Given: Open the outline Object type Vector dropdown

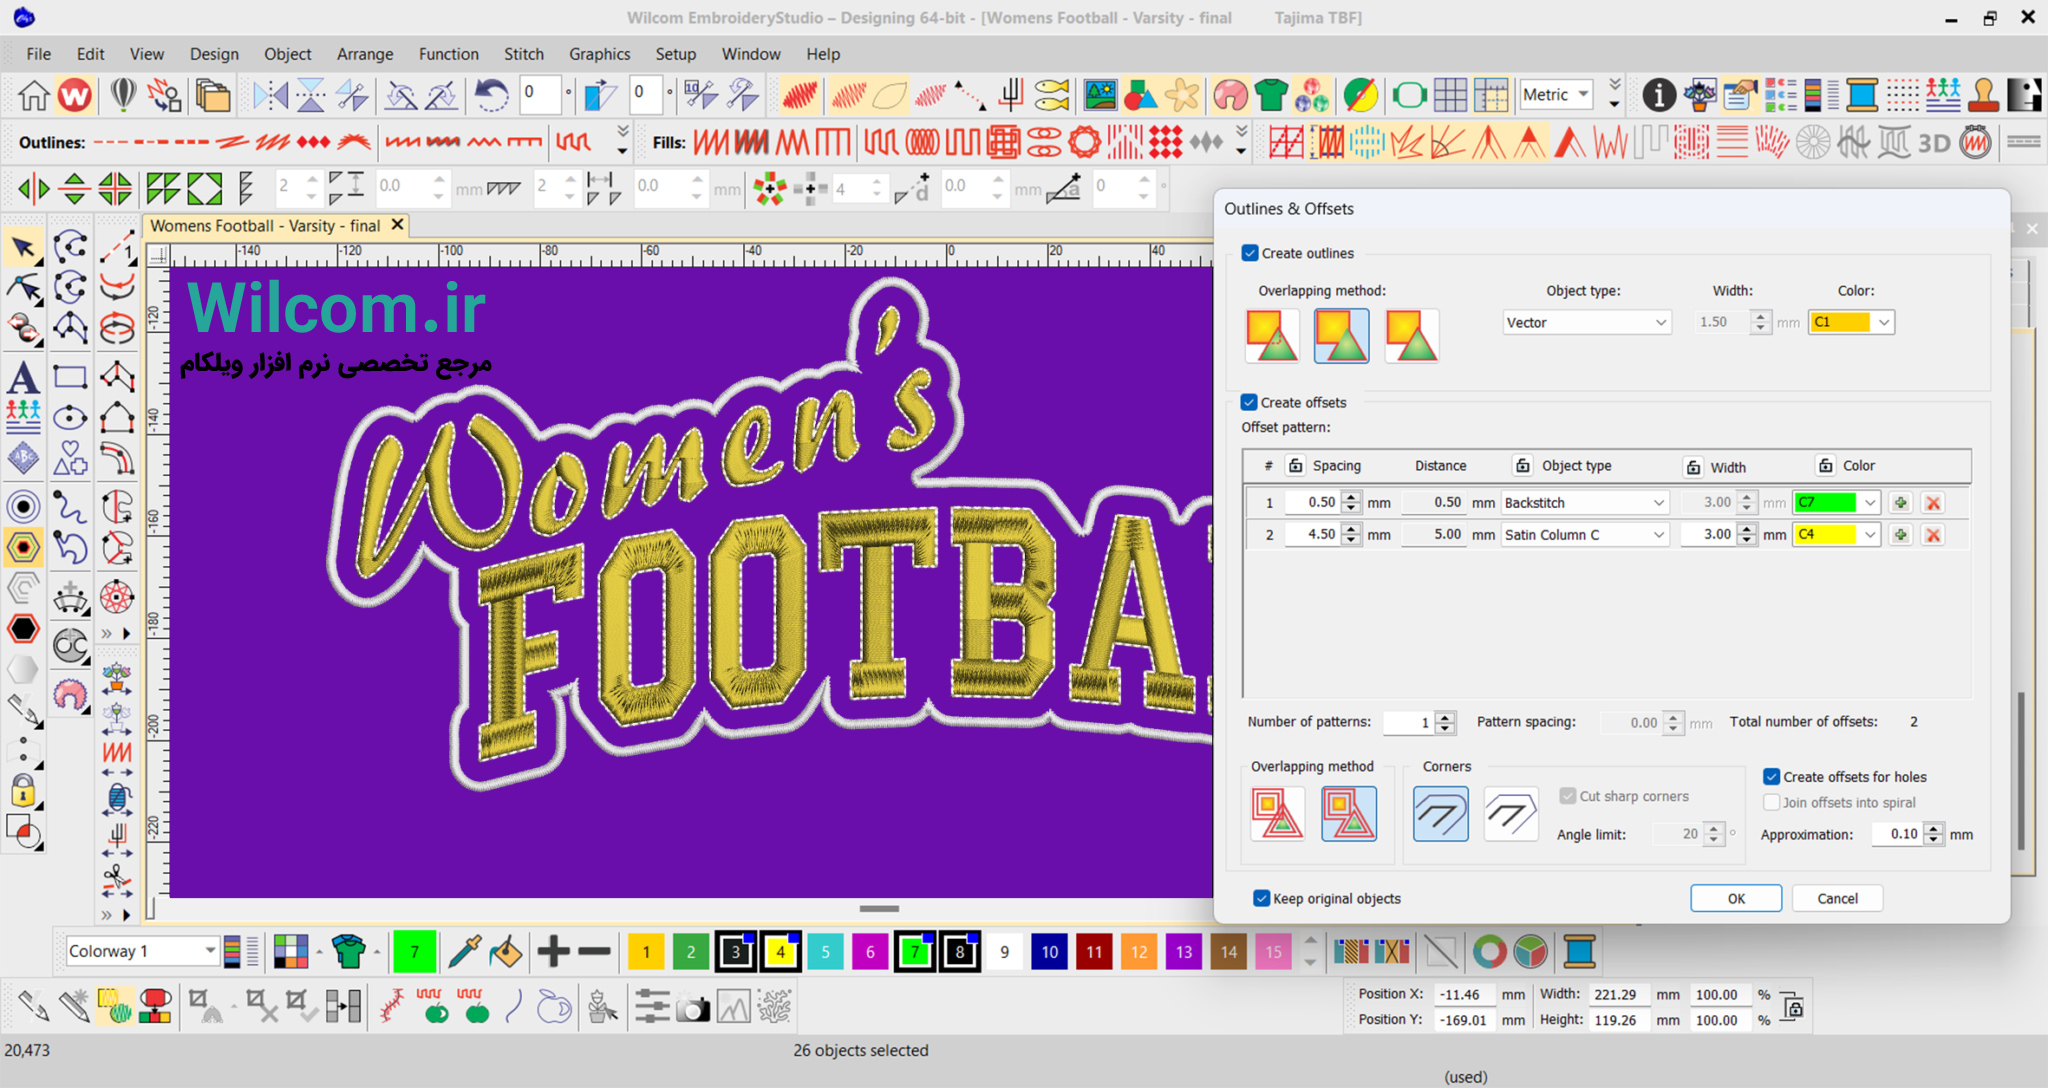Looking at the screenshot, I should [x=1586, y=322].
